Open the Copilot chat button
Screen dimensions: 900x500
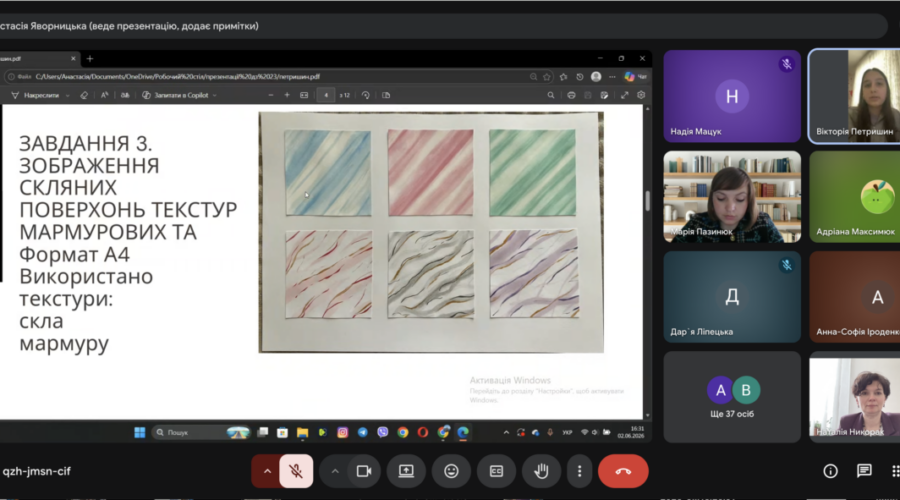coord(635,76)
